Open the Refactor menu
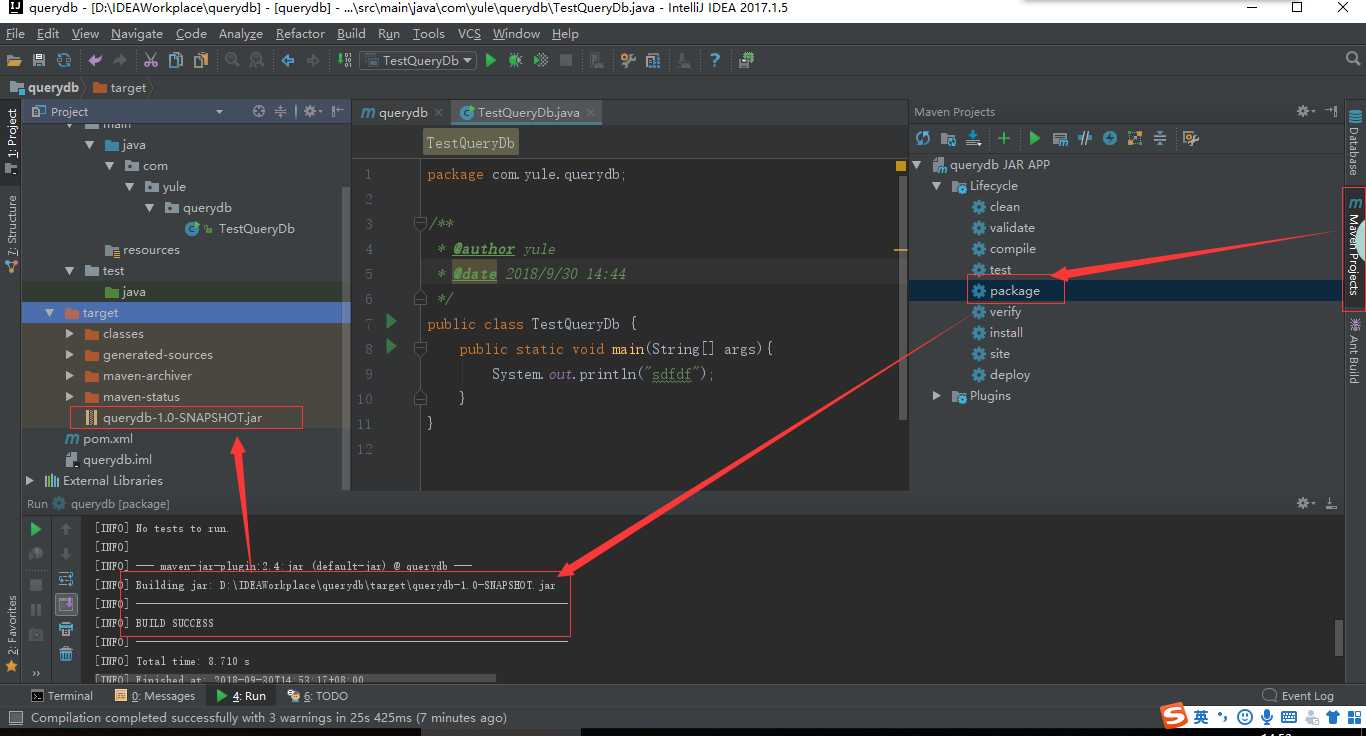 click(300, 33)
